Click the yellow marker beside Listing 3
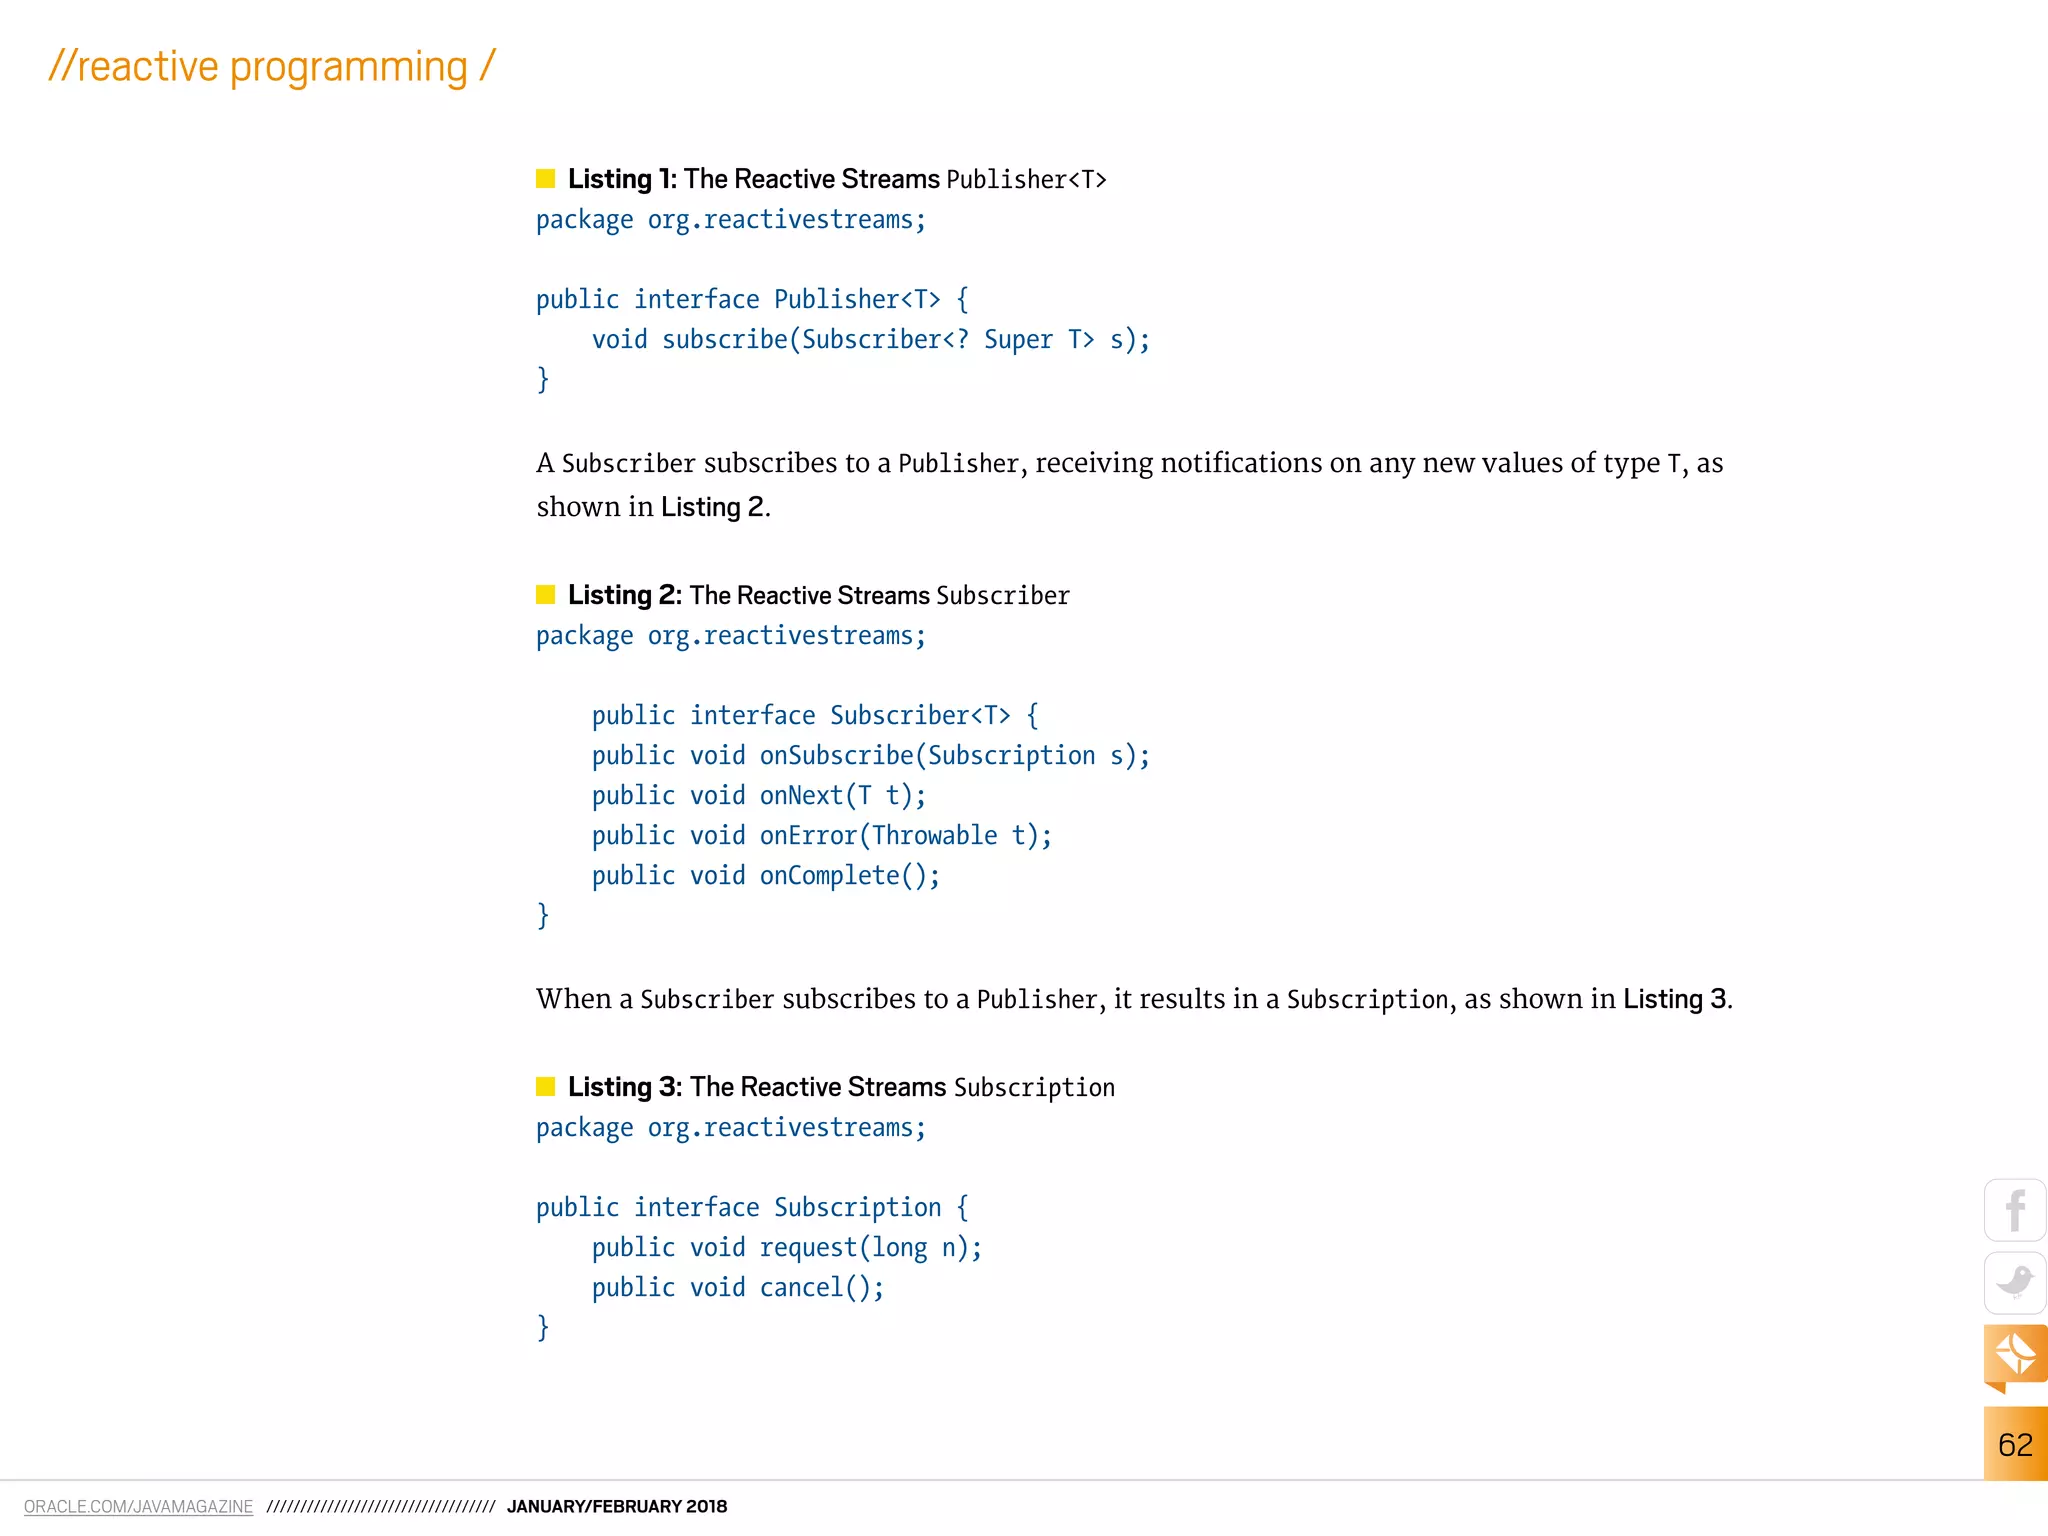The height and width of the screenshot is (1536, 2048). (545, 1087)
